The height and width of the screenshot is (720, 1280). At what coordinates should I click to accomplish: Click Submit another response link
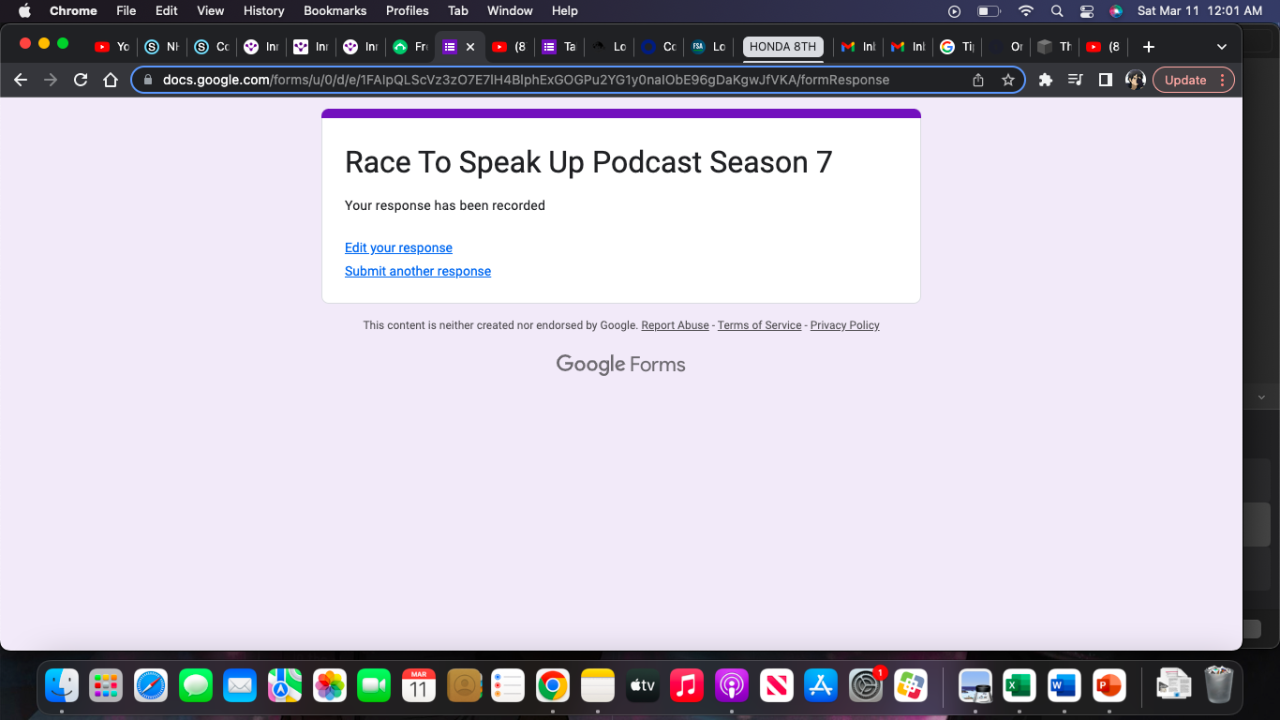coord(418,271)
